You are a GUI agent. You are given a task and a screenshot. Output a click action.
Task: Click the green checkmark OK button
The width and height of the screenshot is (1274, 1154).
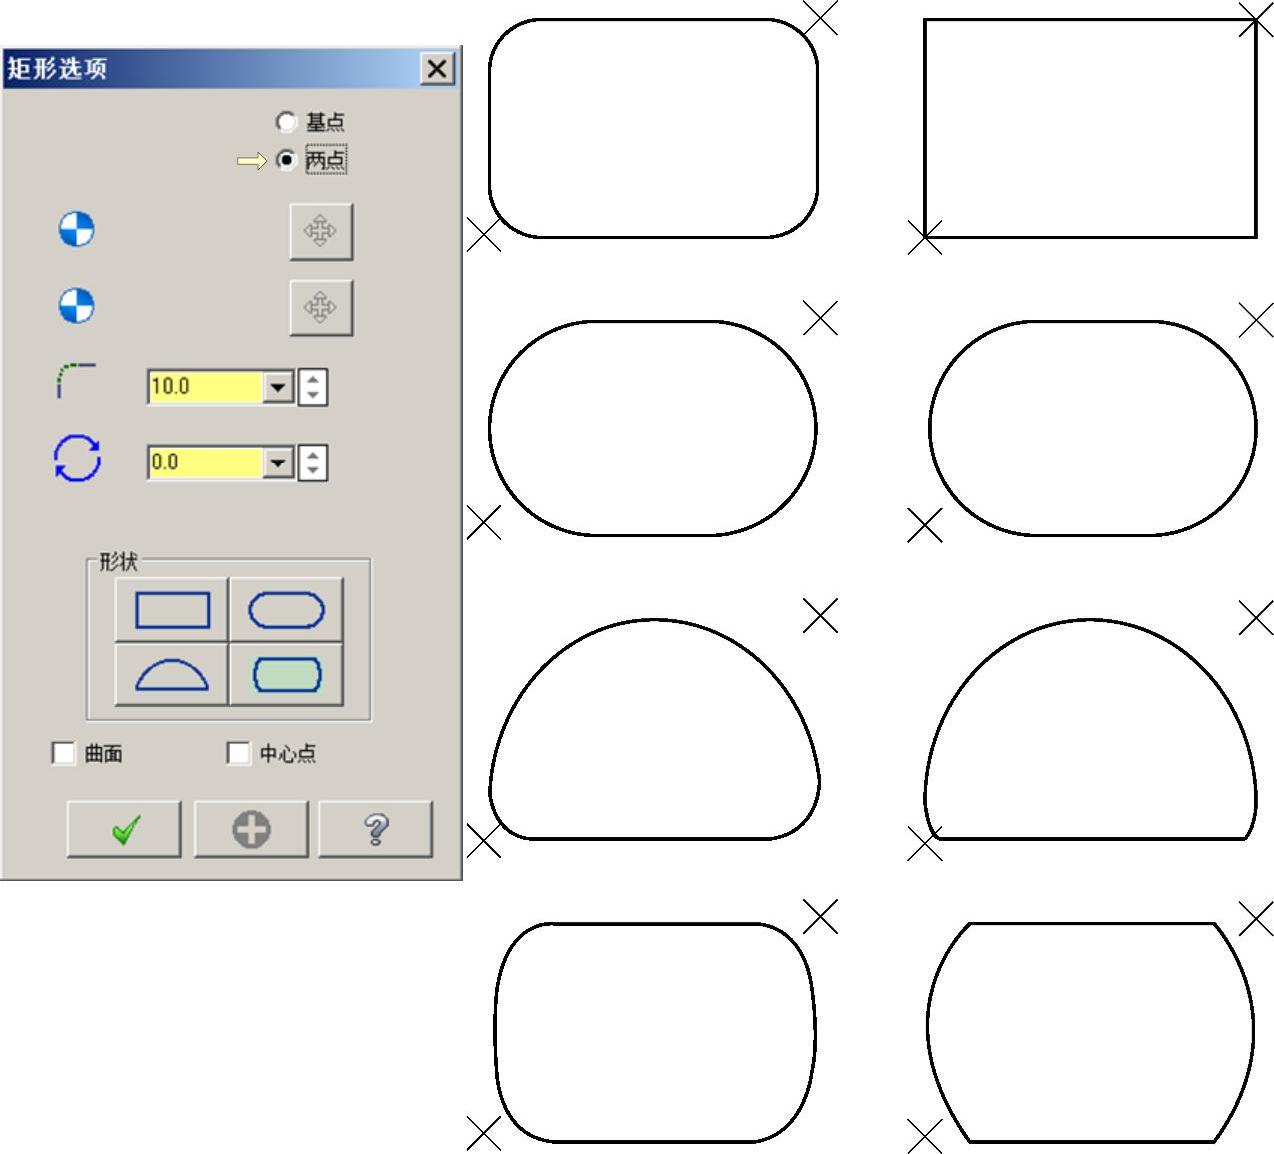tap(125, 829)
